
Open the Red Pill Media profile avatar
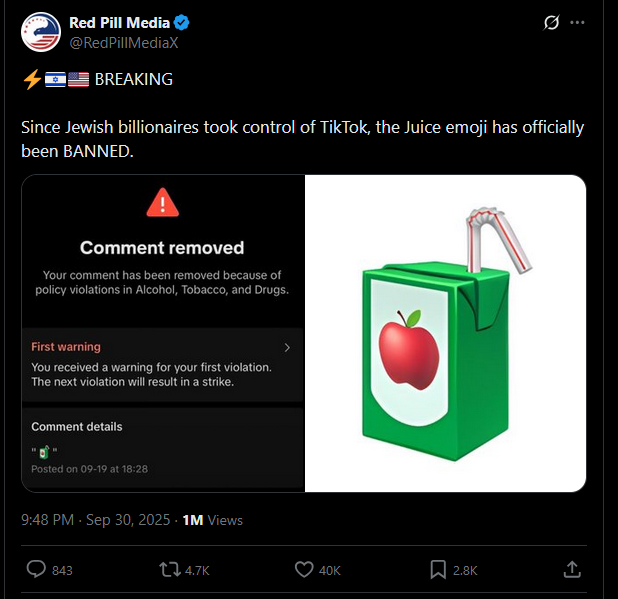click(x=40, y=32)
